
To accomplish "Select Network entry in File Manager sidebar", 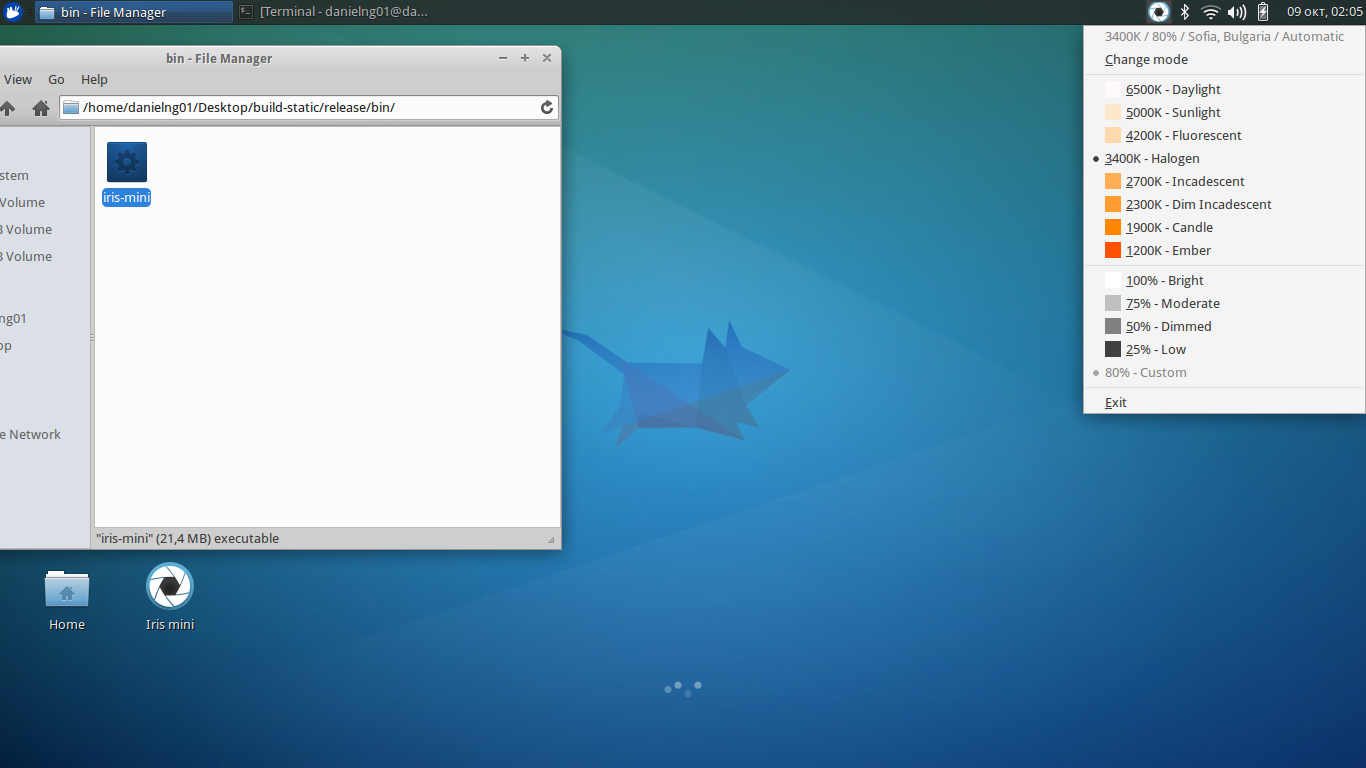I will 30,434.
